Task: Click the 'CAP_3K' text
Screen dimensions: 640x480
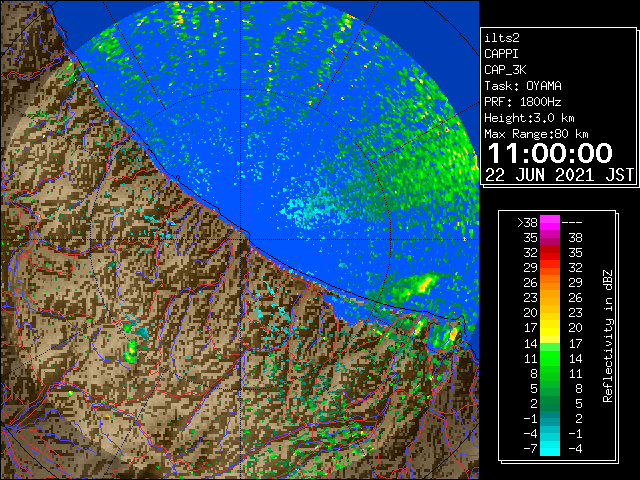Action: tap(505, 70)
